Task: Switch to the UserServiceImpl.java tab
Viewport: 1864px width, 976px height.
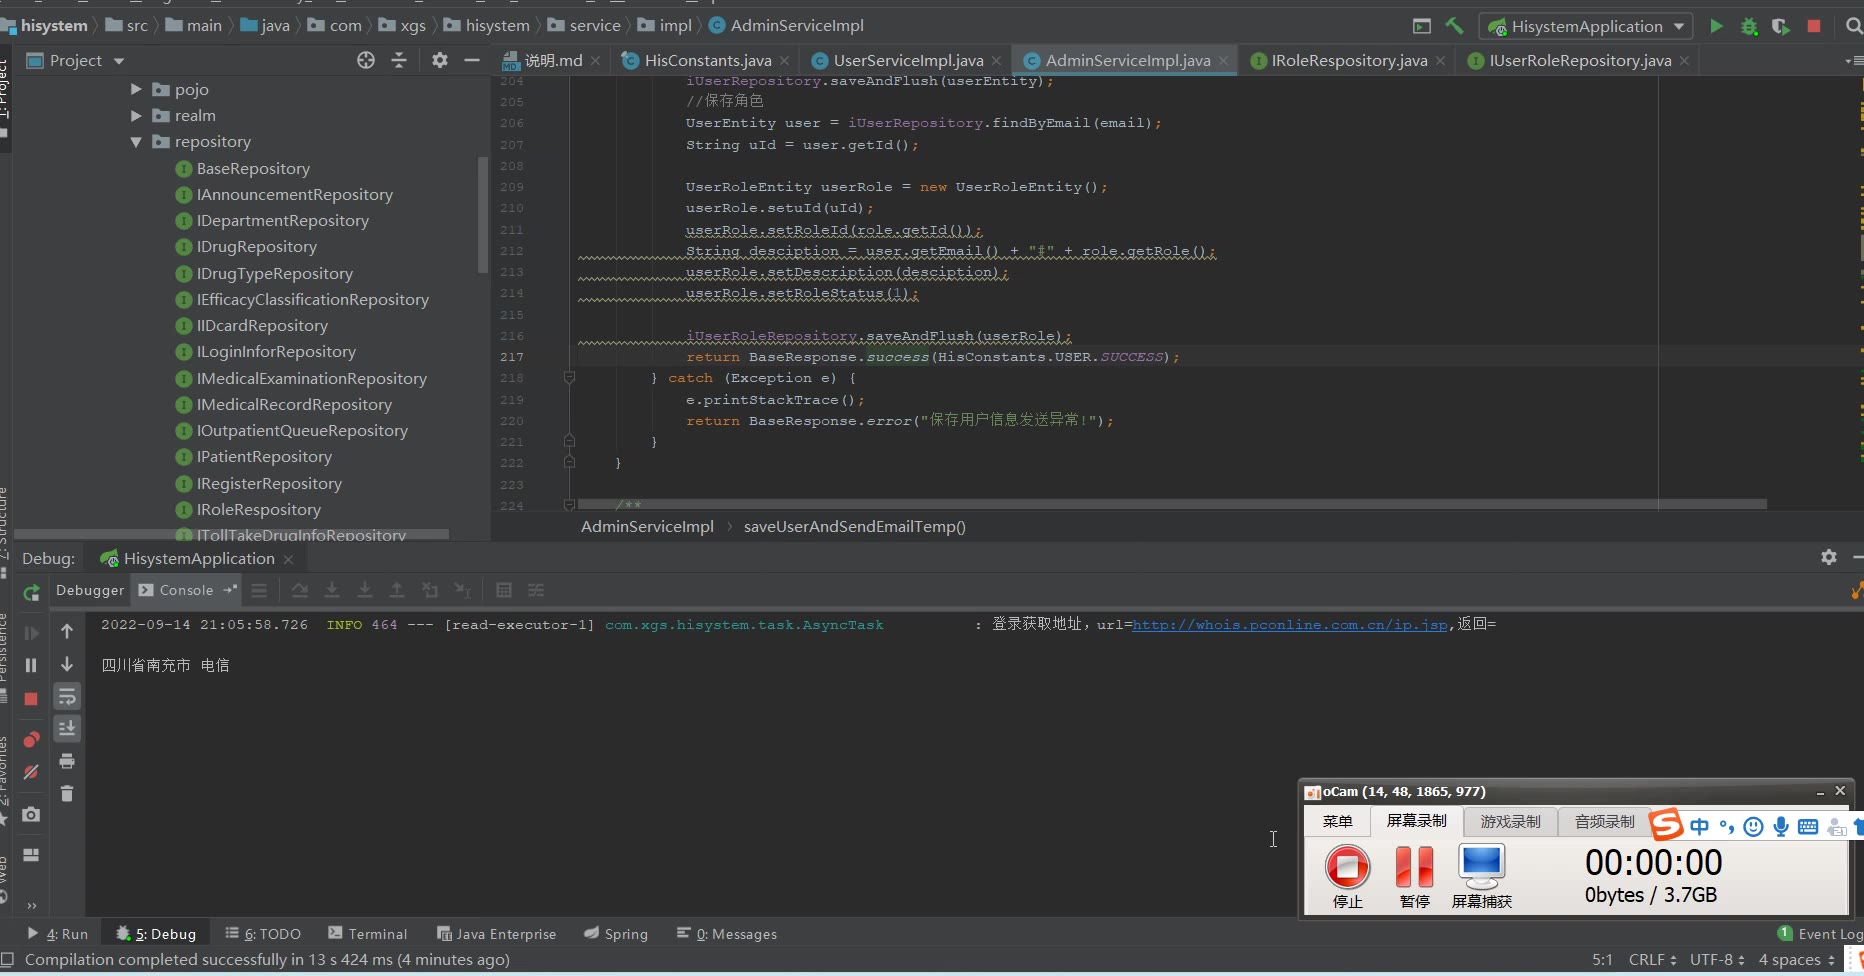Action: [x=907, y=61]
